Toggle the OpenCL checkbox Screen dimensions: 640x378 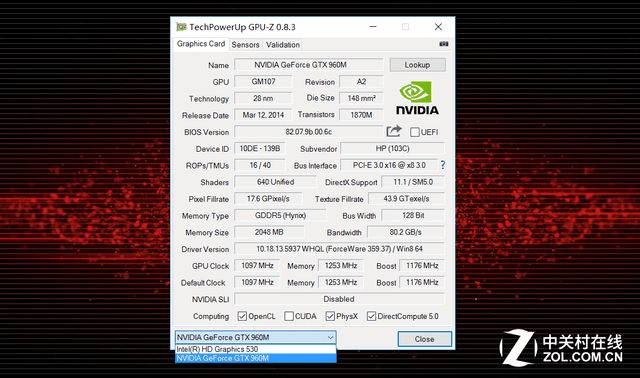pyautogui.click(x=242, y=316)
